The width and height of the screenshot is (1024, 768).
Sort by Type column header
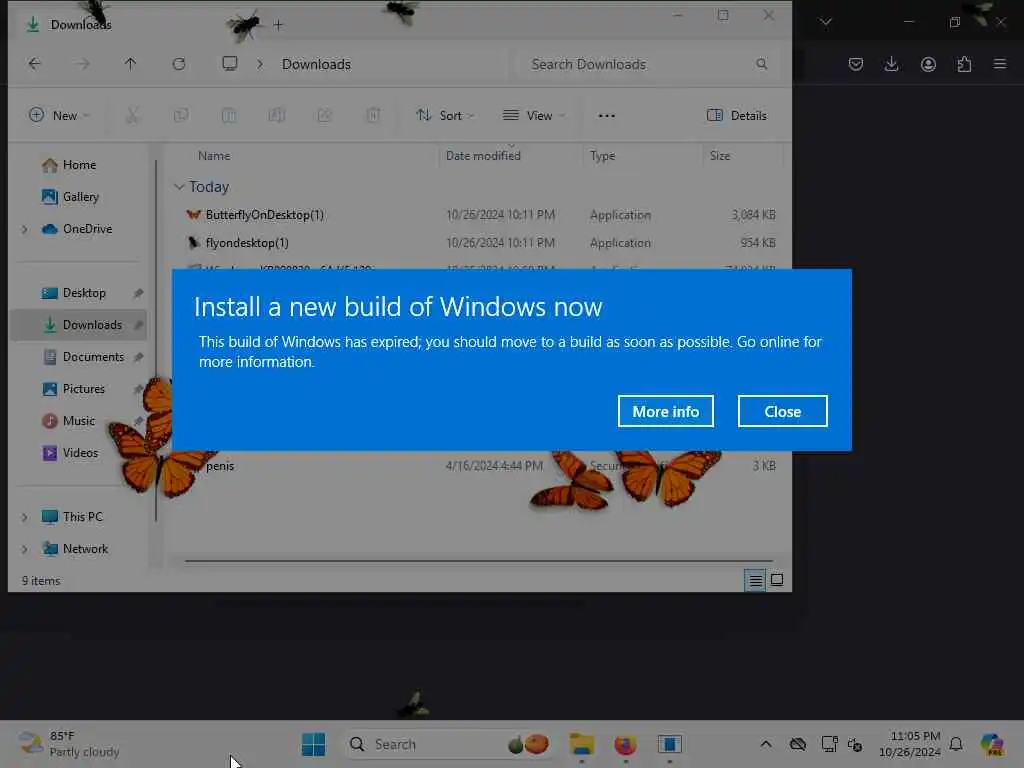coord(603,156)
